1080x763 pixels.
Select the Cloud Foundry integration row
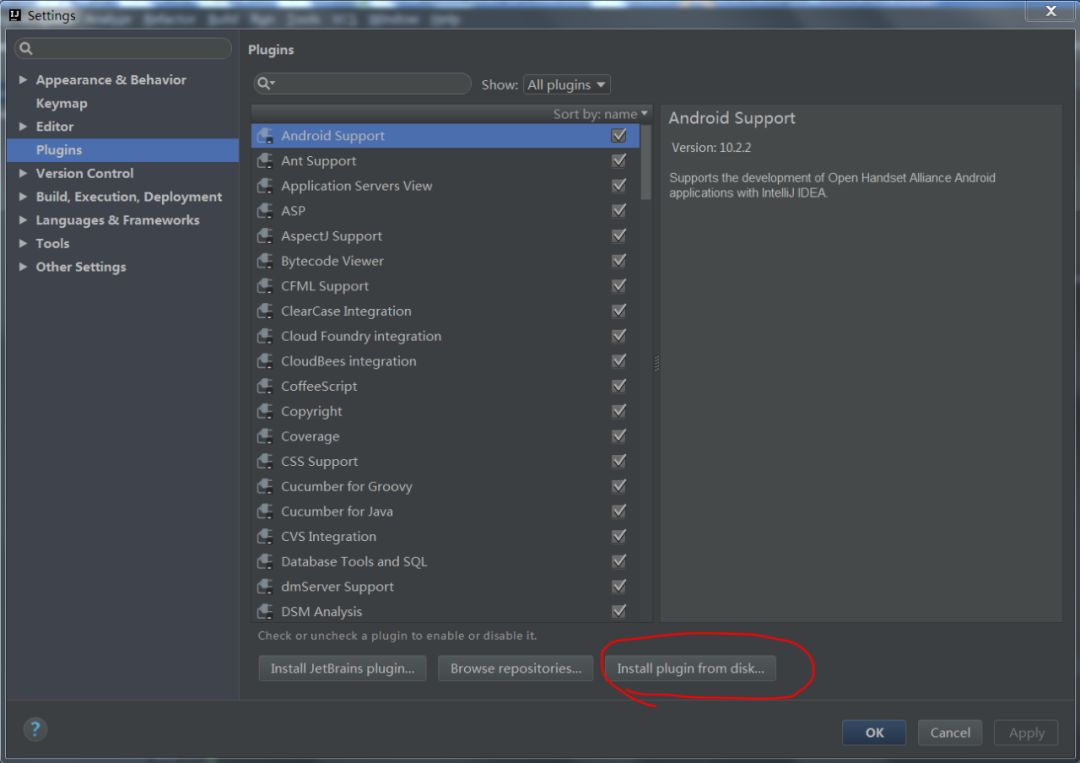tap(445, 336)
